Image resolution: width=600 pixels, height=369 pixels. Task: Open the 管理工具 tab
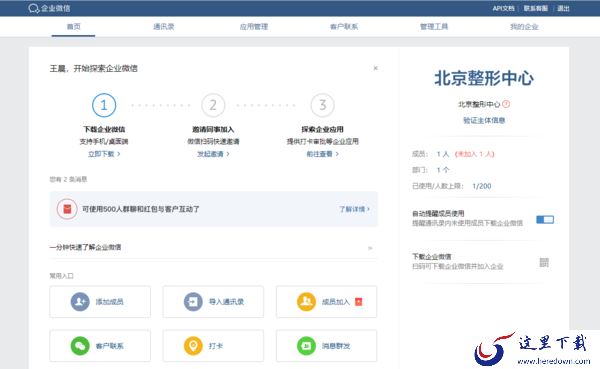click(x=434, y=26)
